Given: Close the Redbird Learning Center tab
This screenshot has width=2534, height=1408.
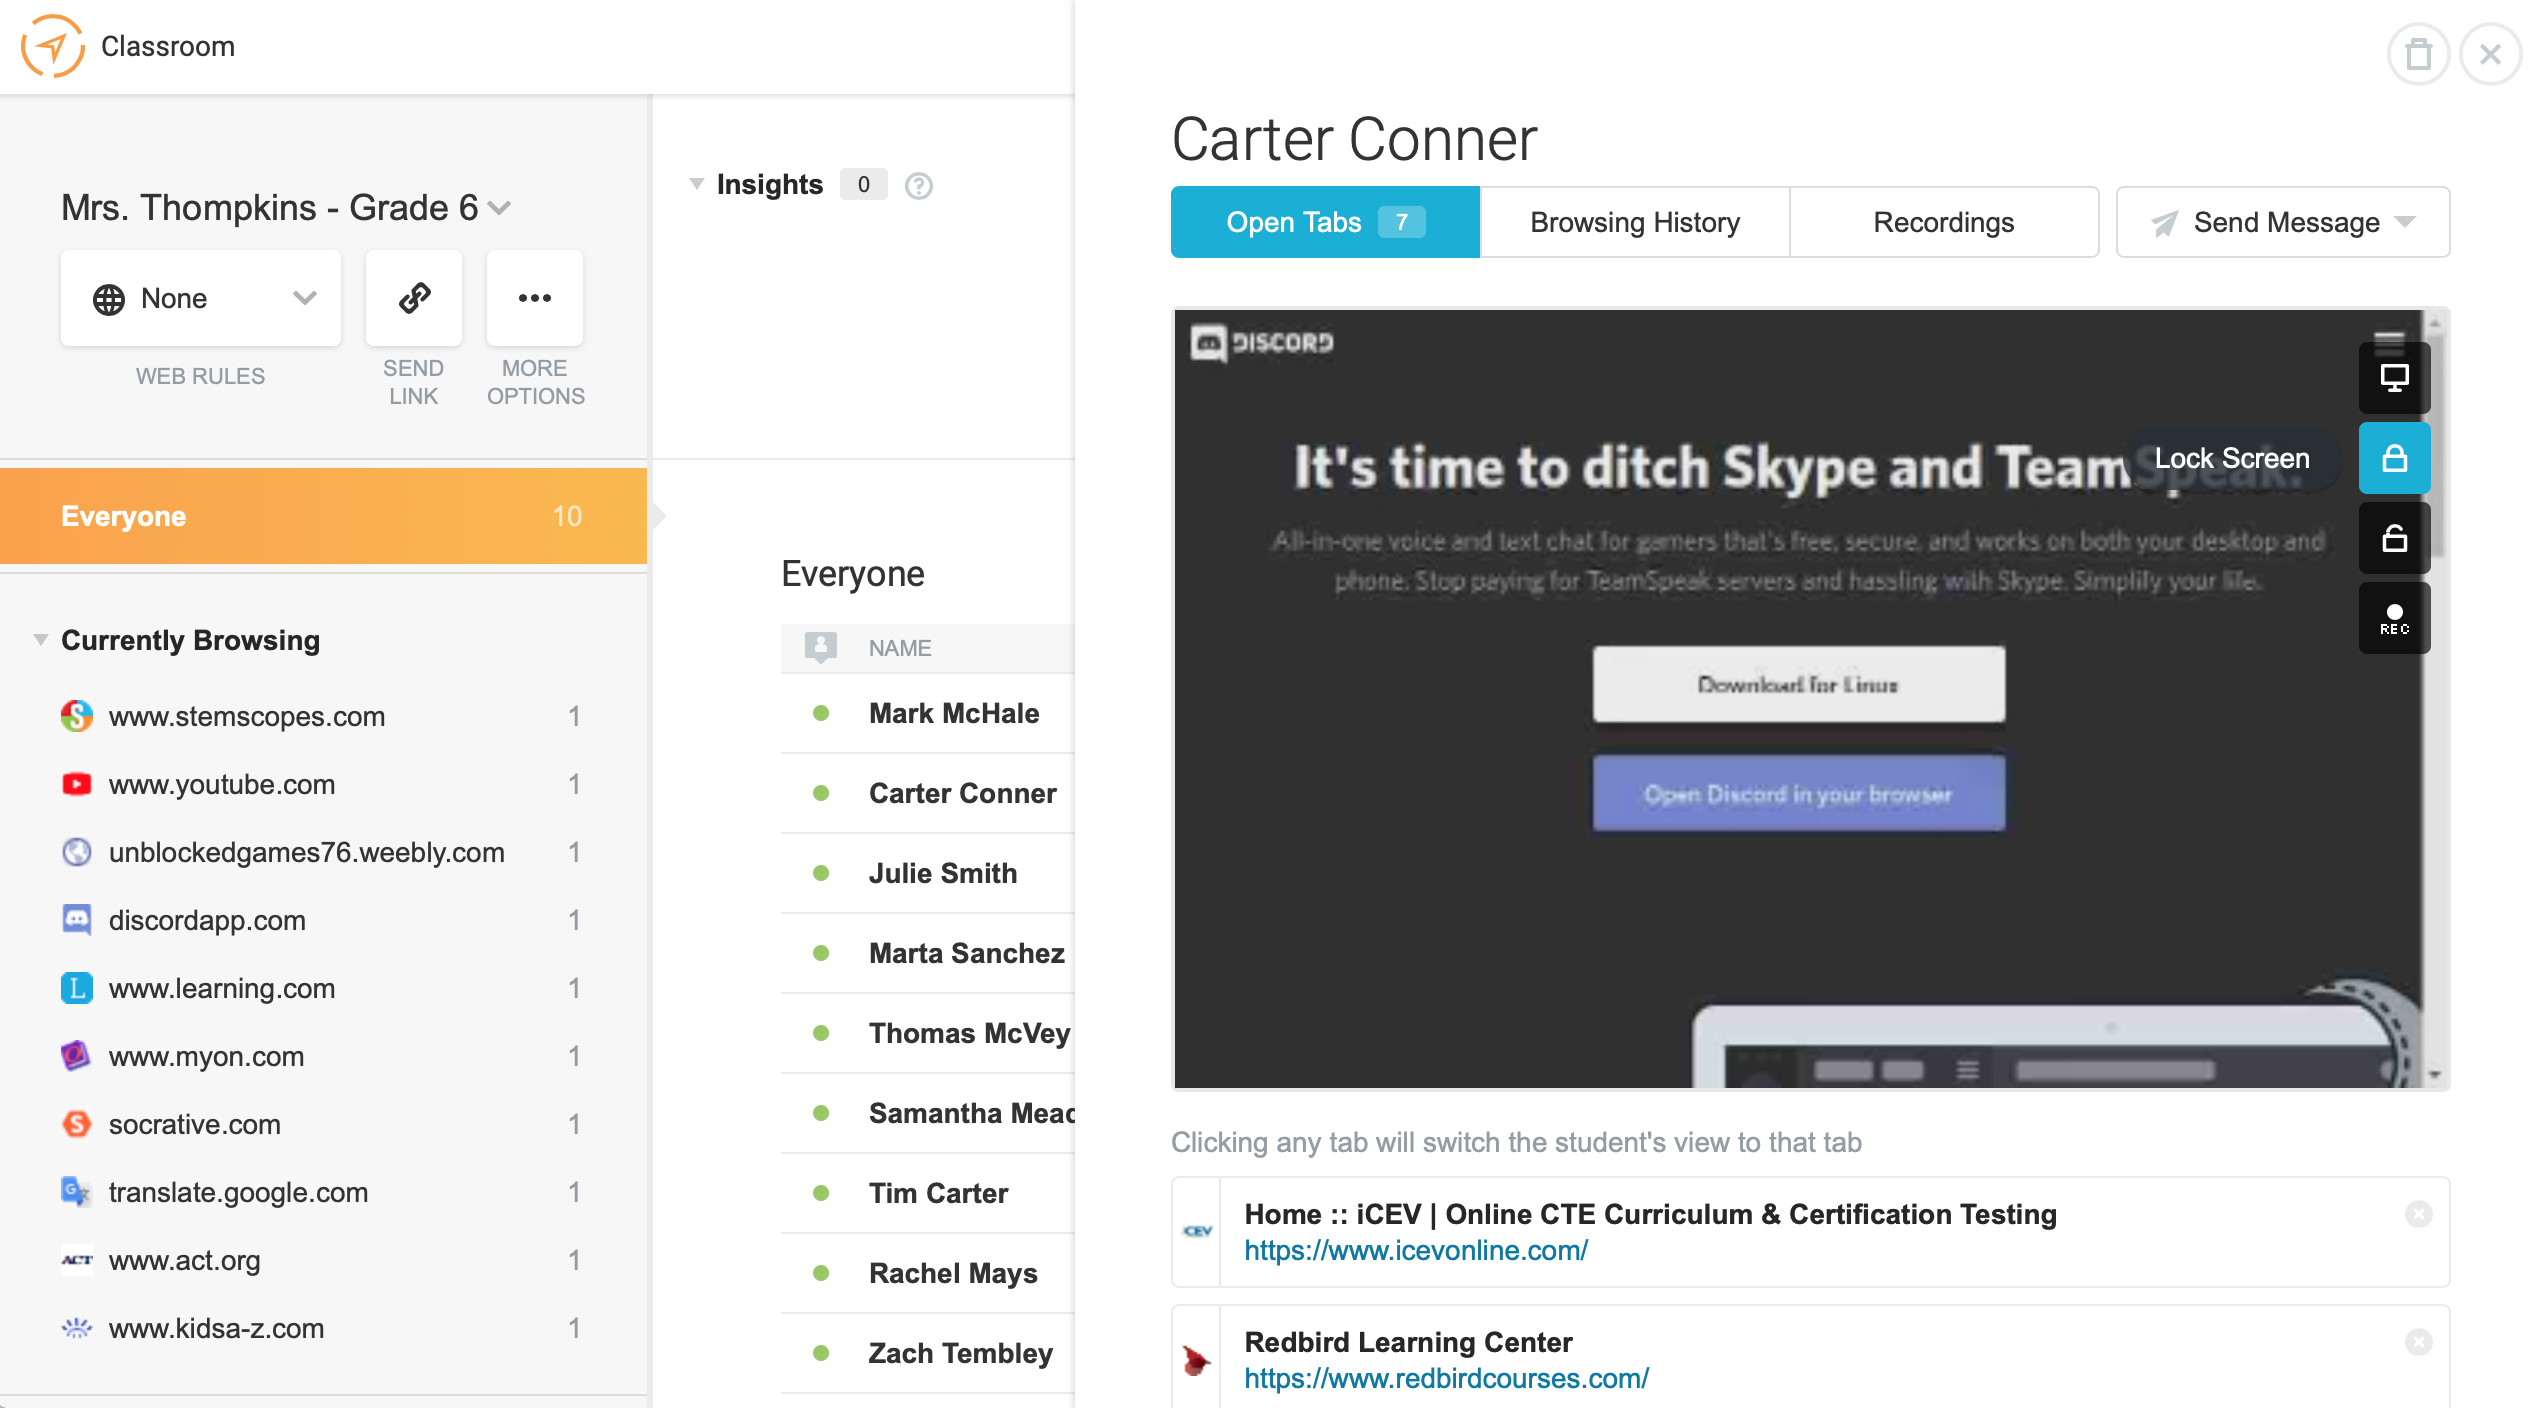Looking at the screenshot, I should point(2418,1342).
